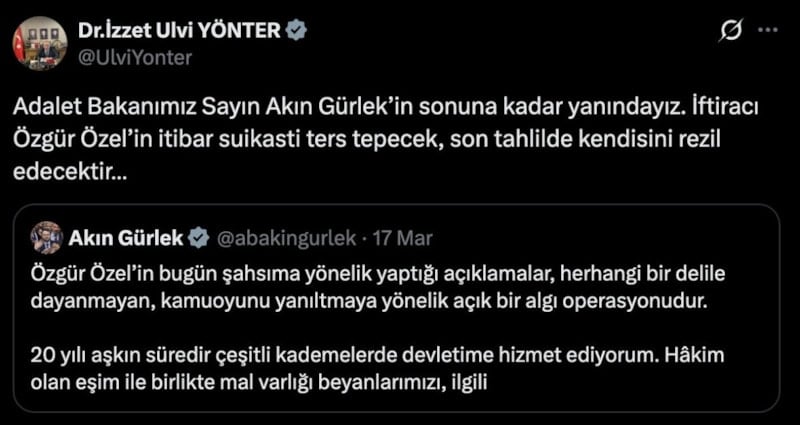
Task: Click verified badge next to Akın Gürlek
Action: 199,238
